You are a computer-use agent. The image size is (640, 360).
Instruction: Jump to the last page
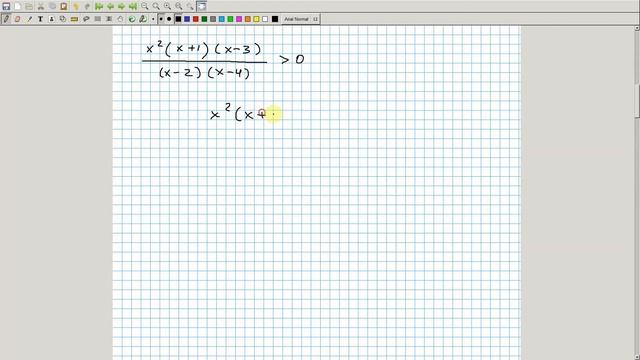[x=133, y=7]
